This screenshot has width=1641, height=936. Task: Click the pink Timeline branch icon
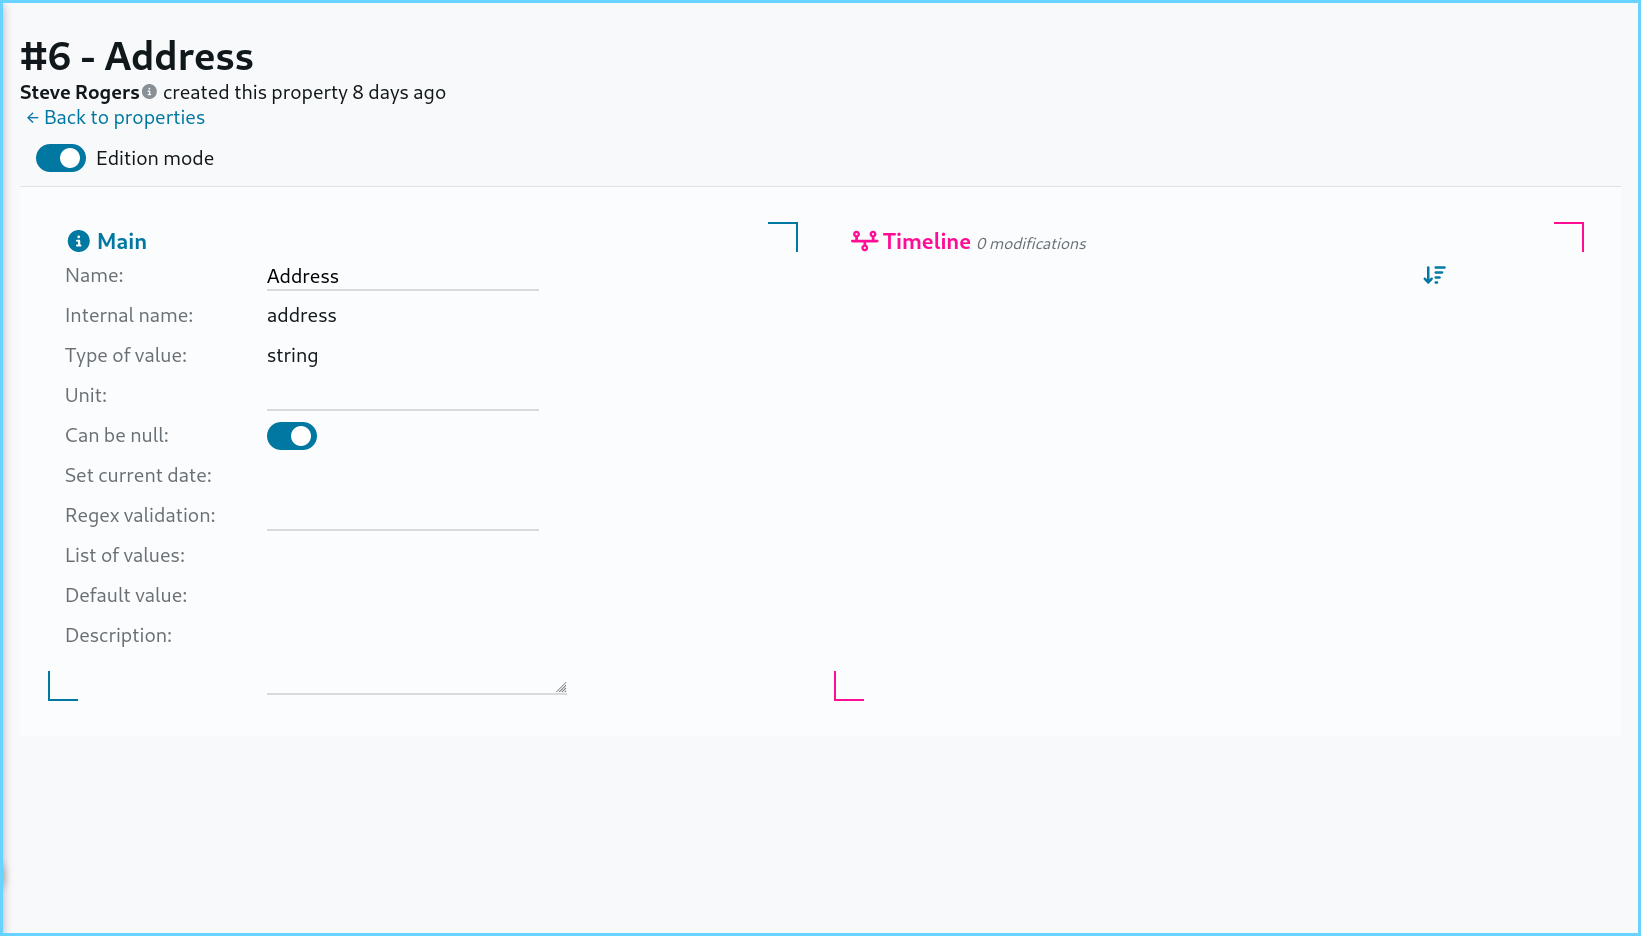point(864,241)
